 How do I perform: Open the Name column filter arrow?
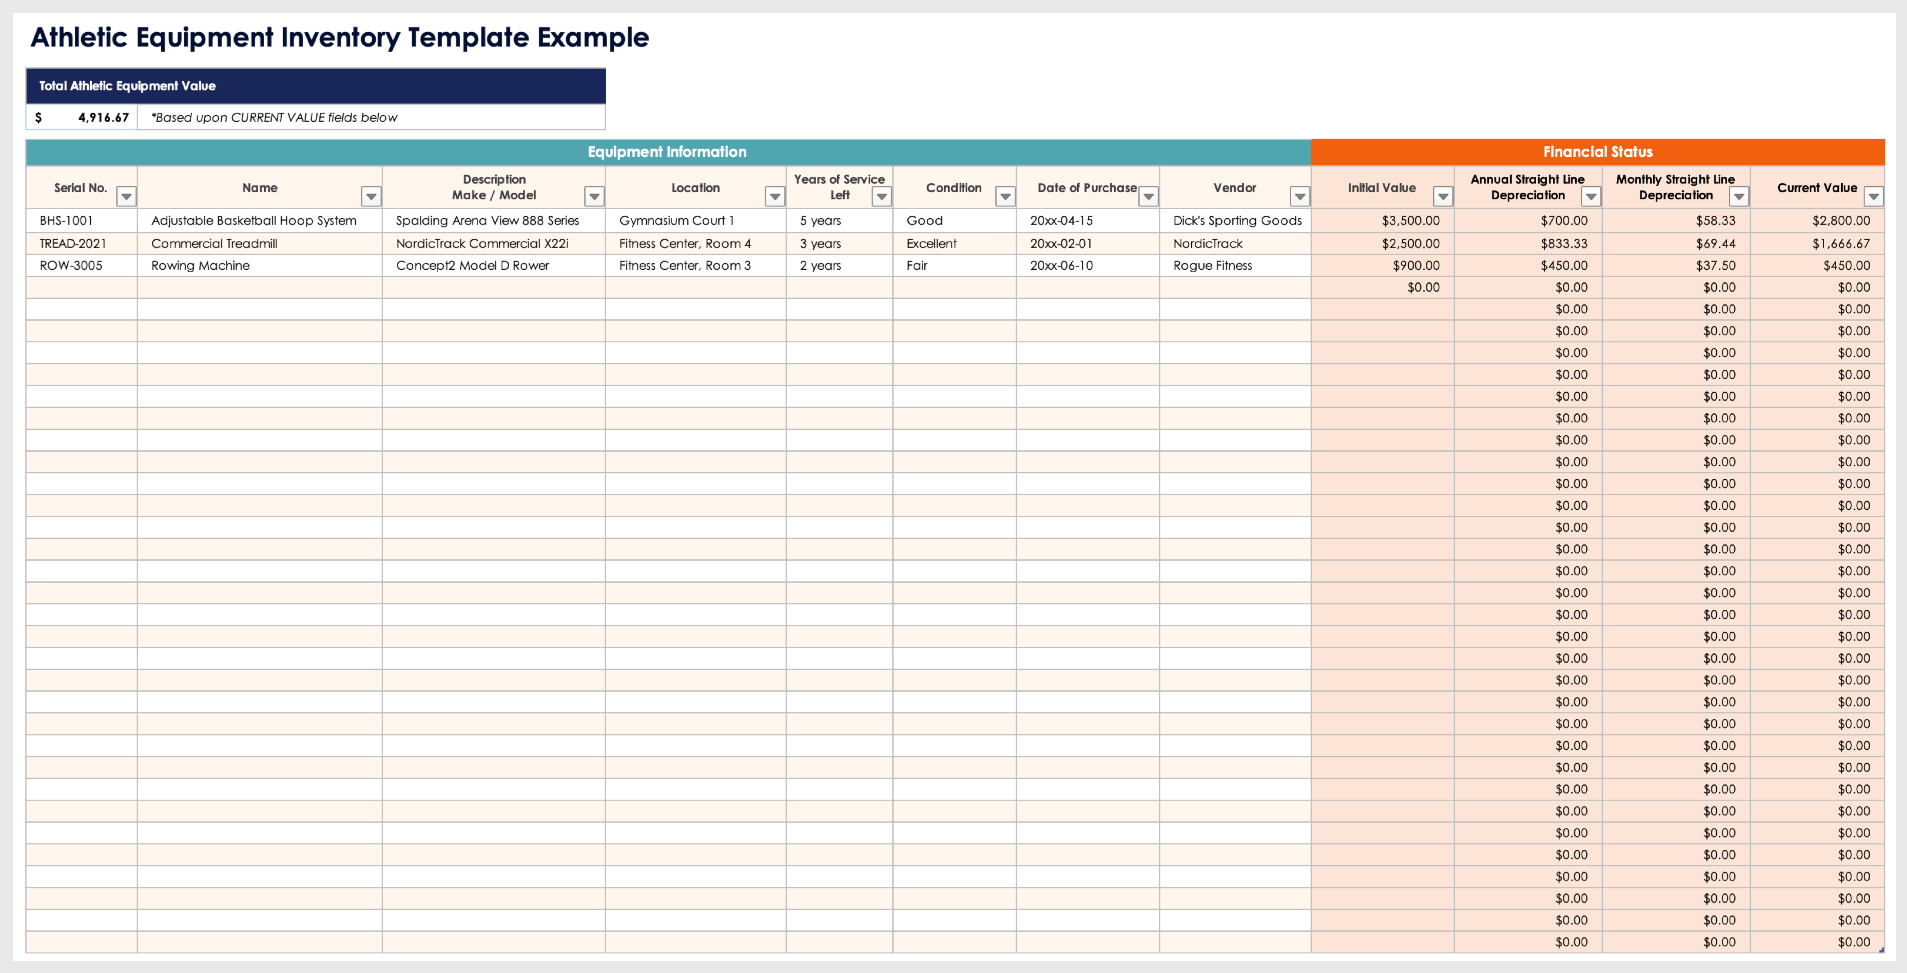pos(371,197)
